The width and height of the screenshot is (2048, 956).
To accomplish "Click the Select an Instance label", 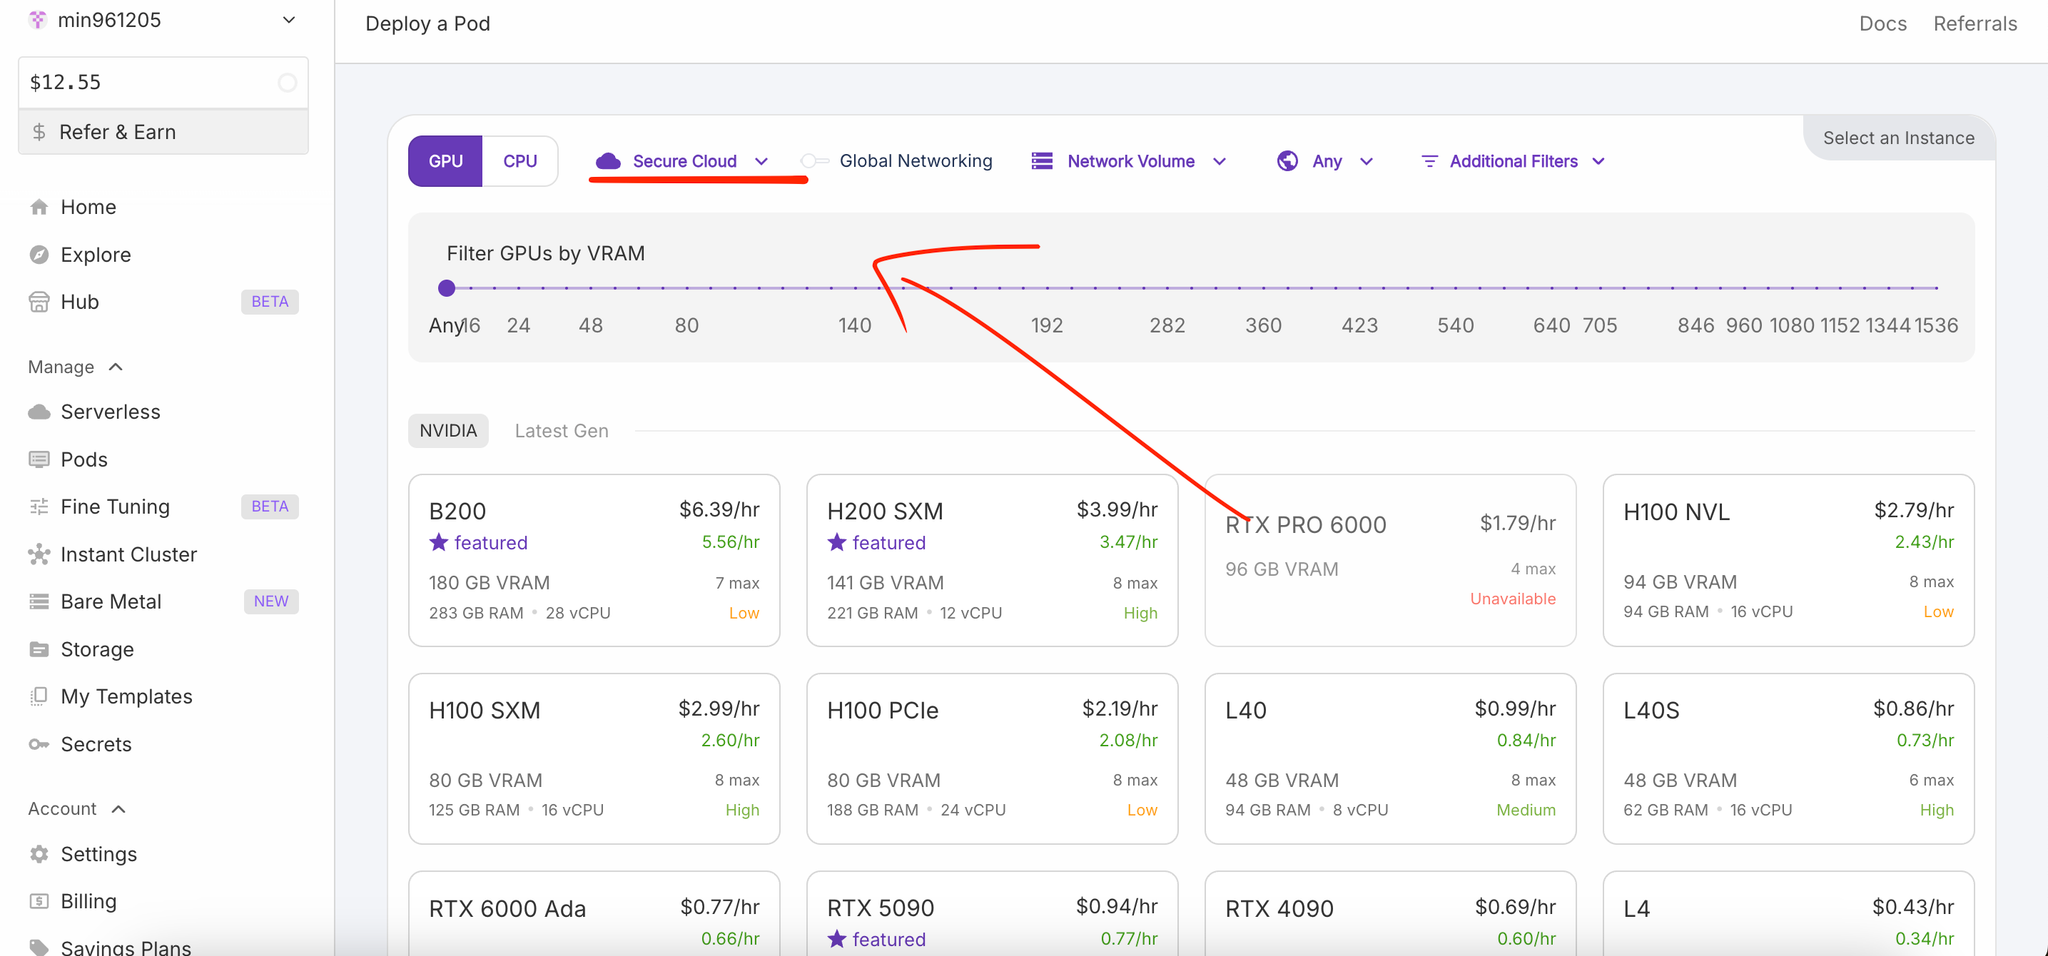I will tap(1898, 138).
